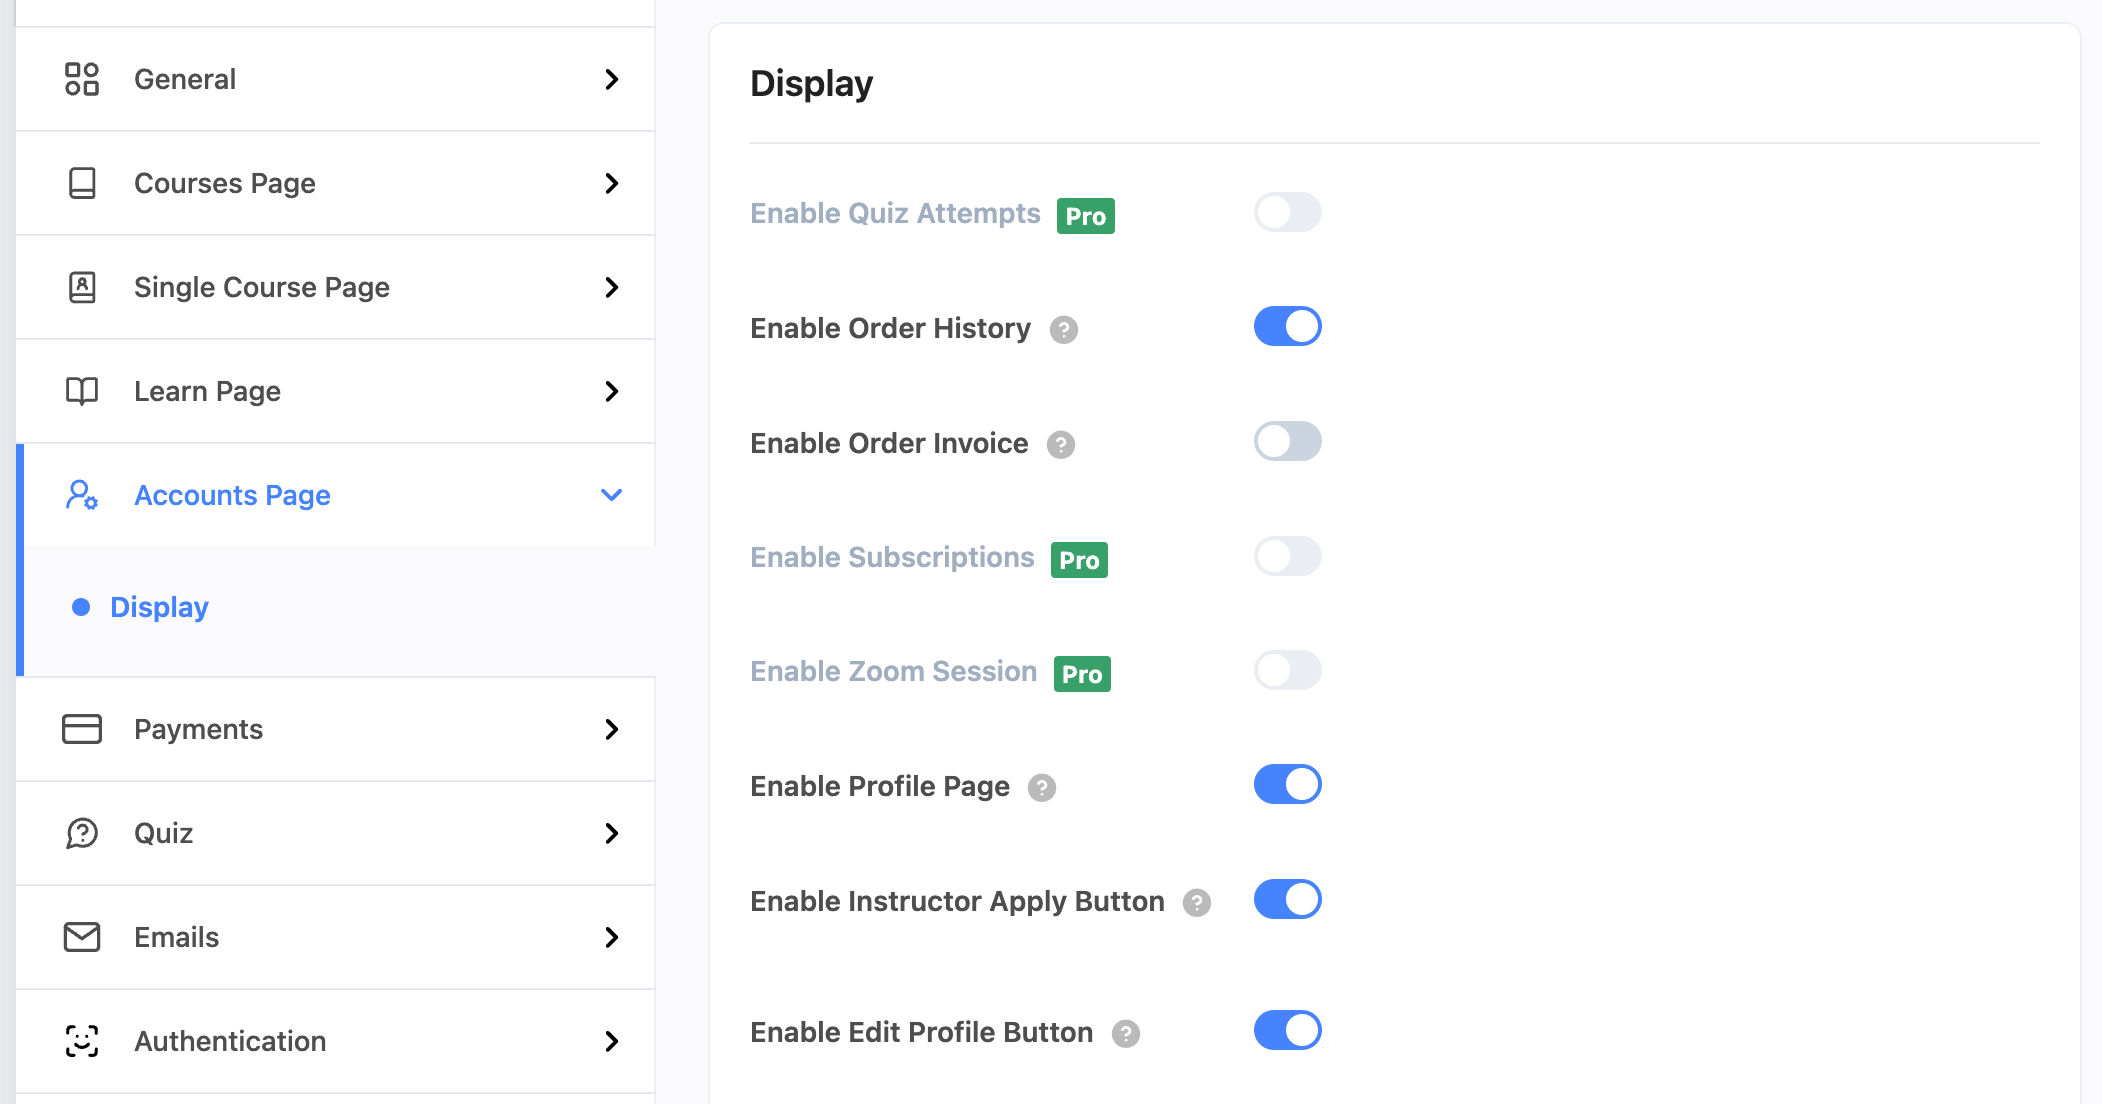The width and height of the screenshot is (2102, 1104).
Task: Click help icon beside Enable Order History
Action: (x=1064, y=330)
